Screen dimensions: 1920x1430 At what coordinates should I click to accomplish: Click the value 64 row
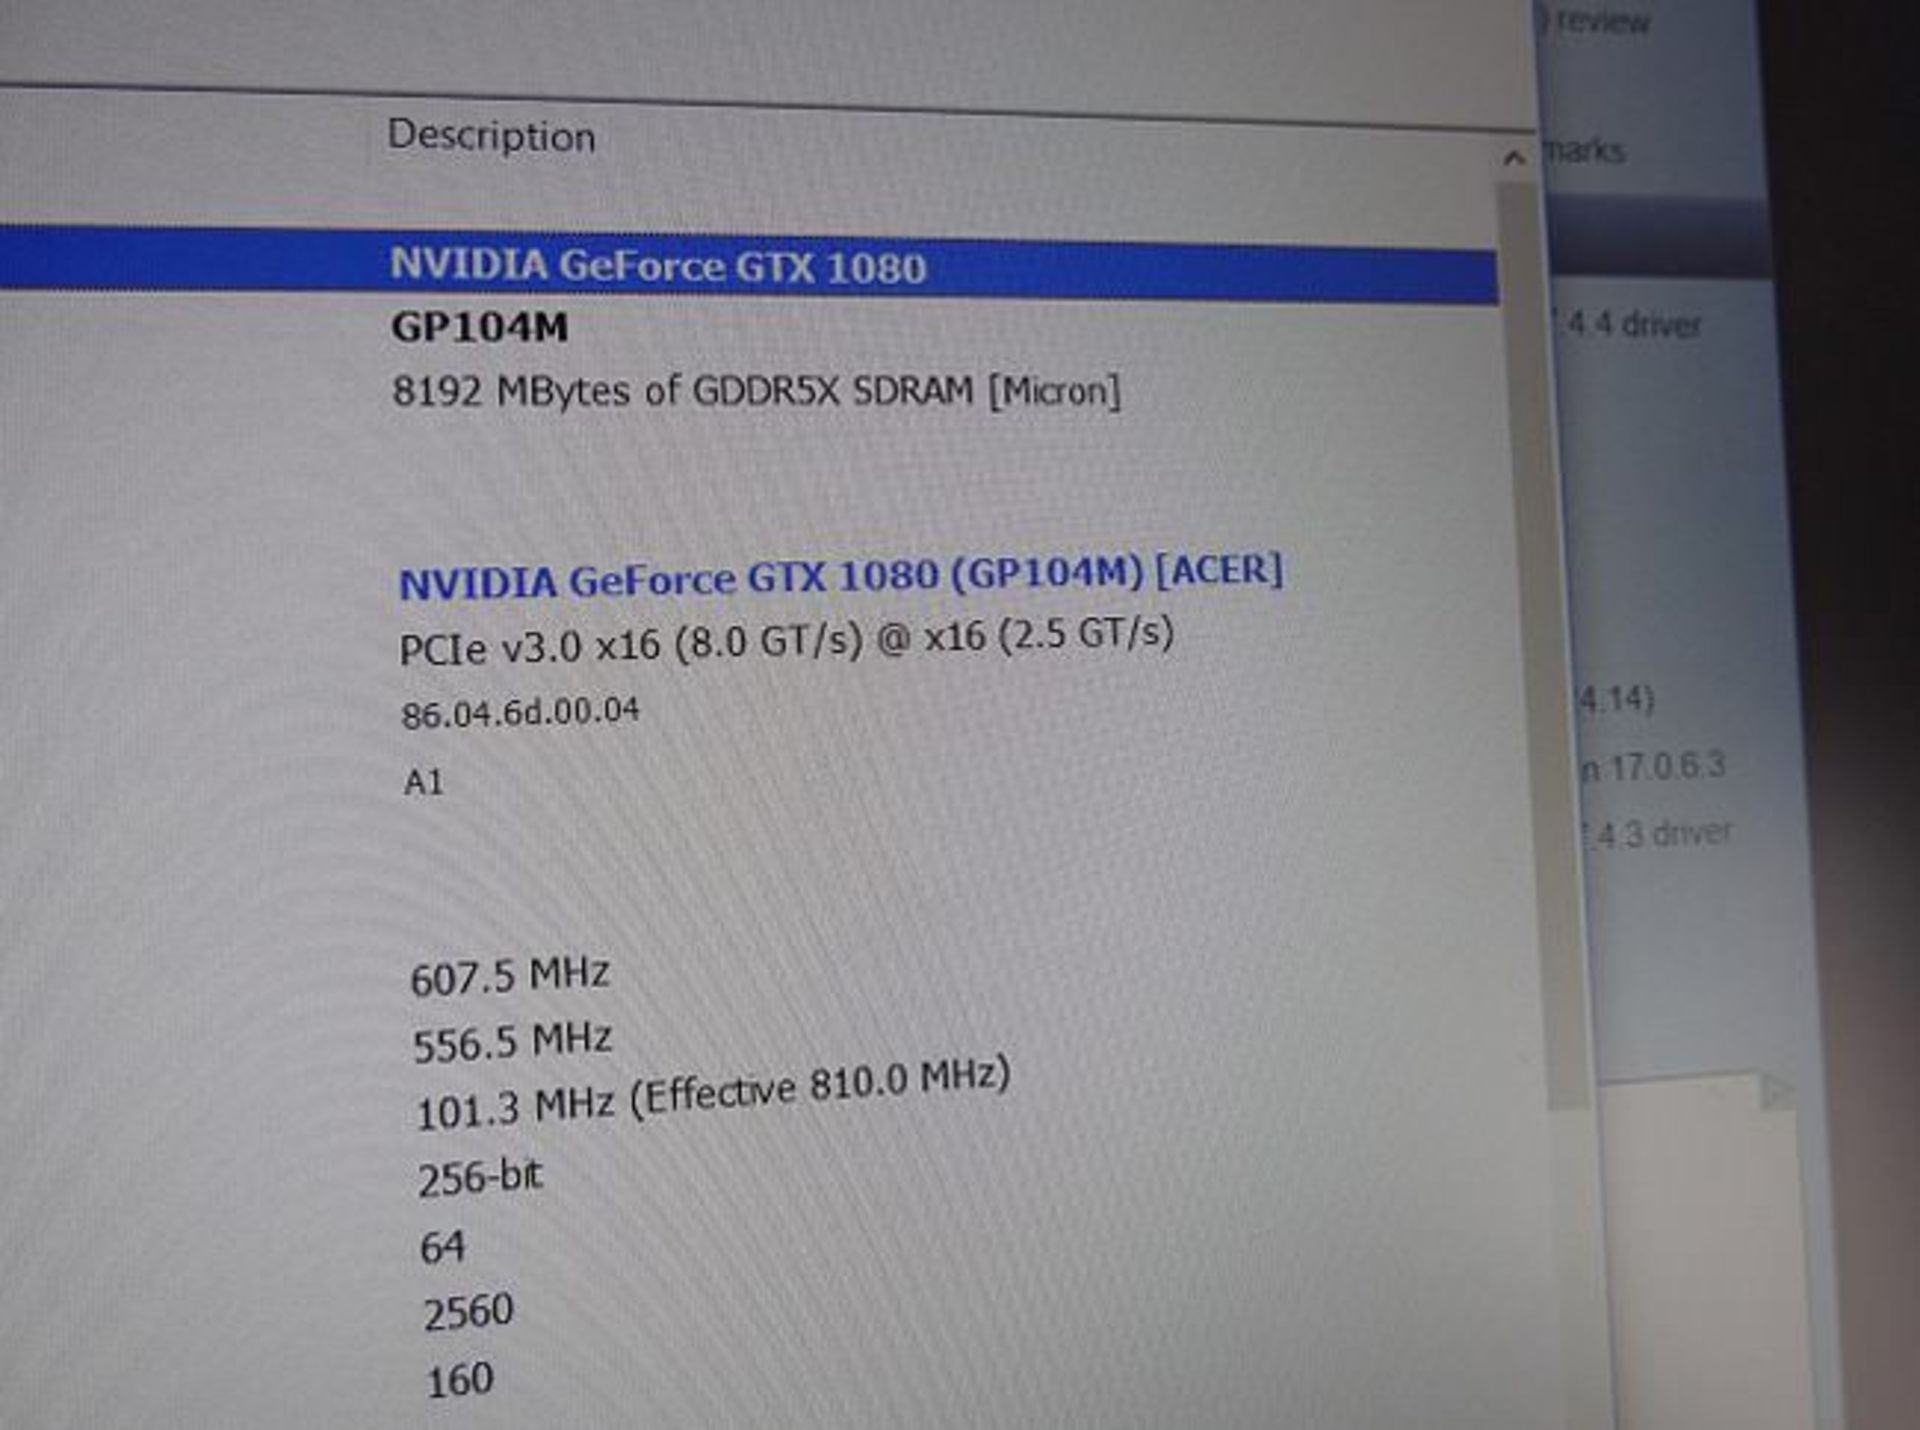pos(442,1246)
